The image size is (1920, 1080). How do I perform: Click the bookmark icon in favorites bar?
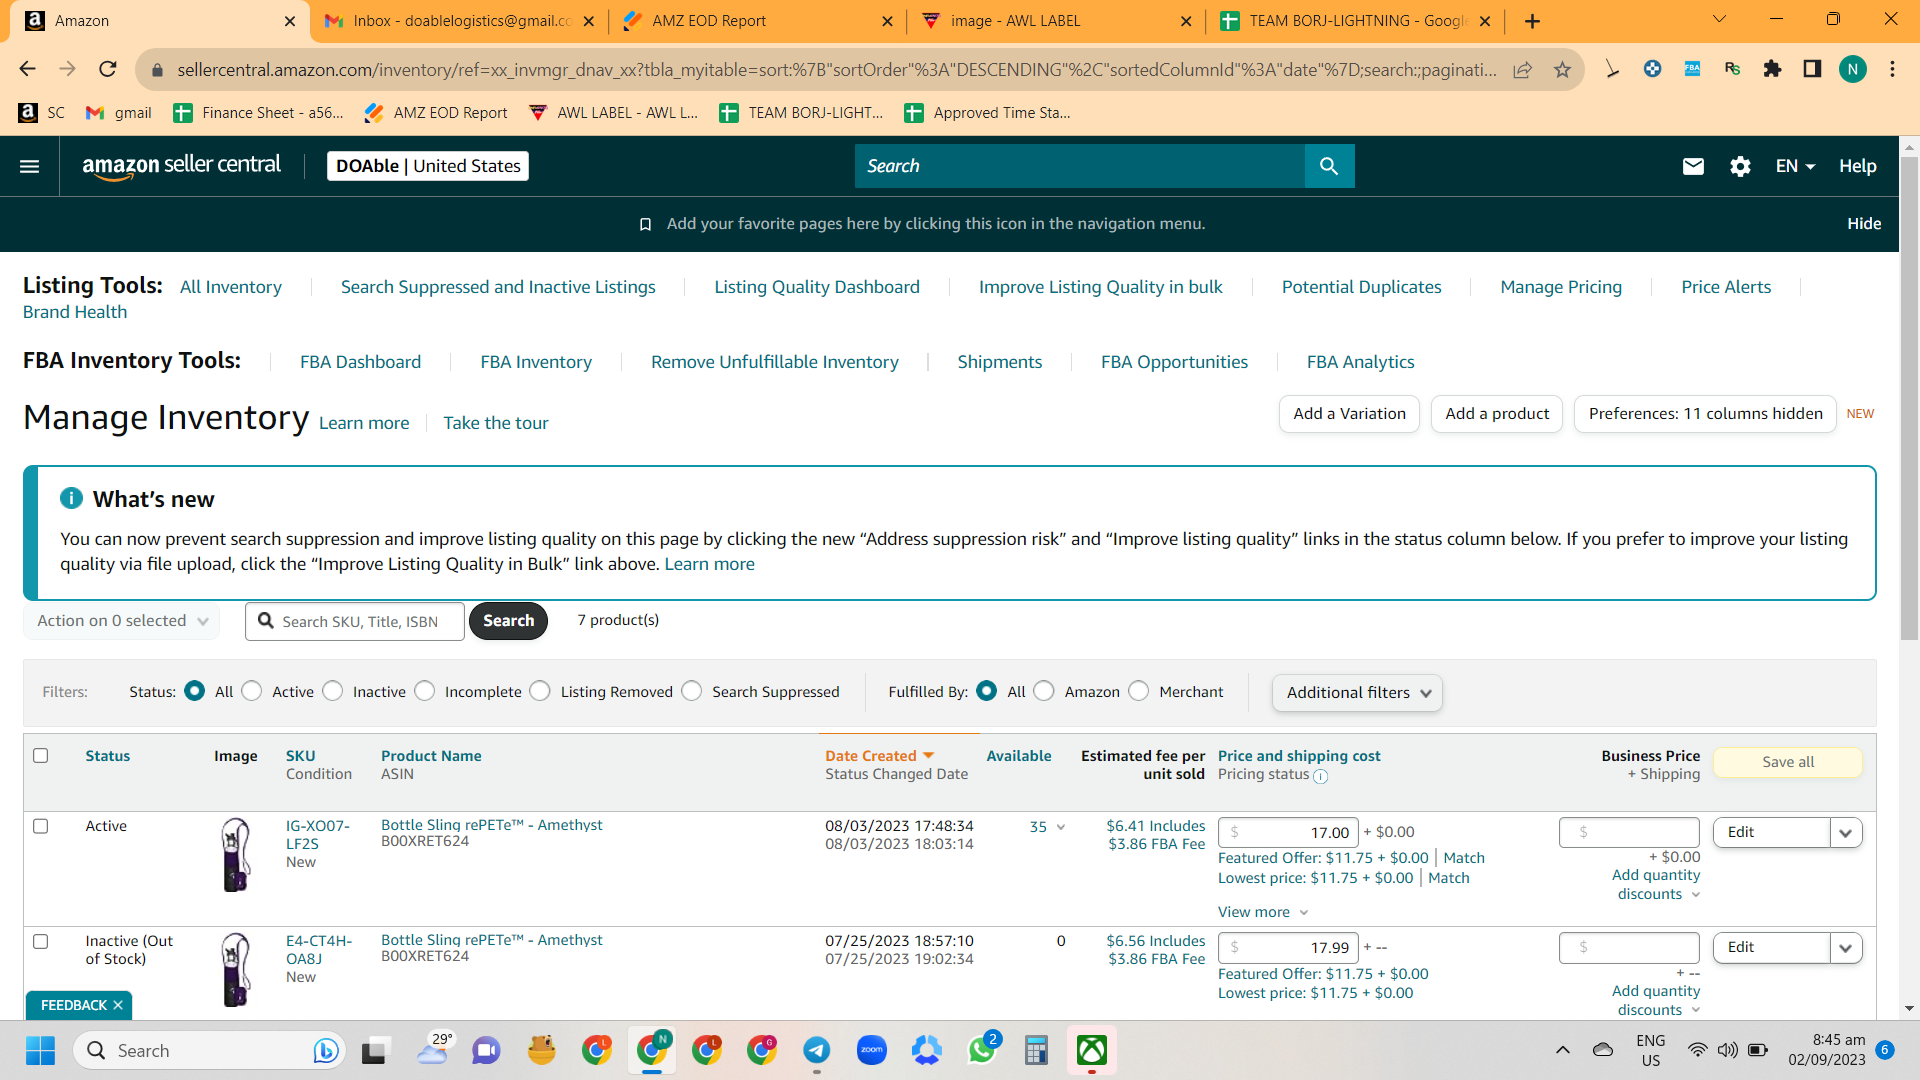pos(646,224)
